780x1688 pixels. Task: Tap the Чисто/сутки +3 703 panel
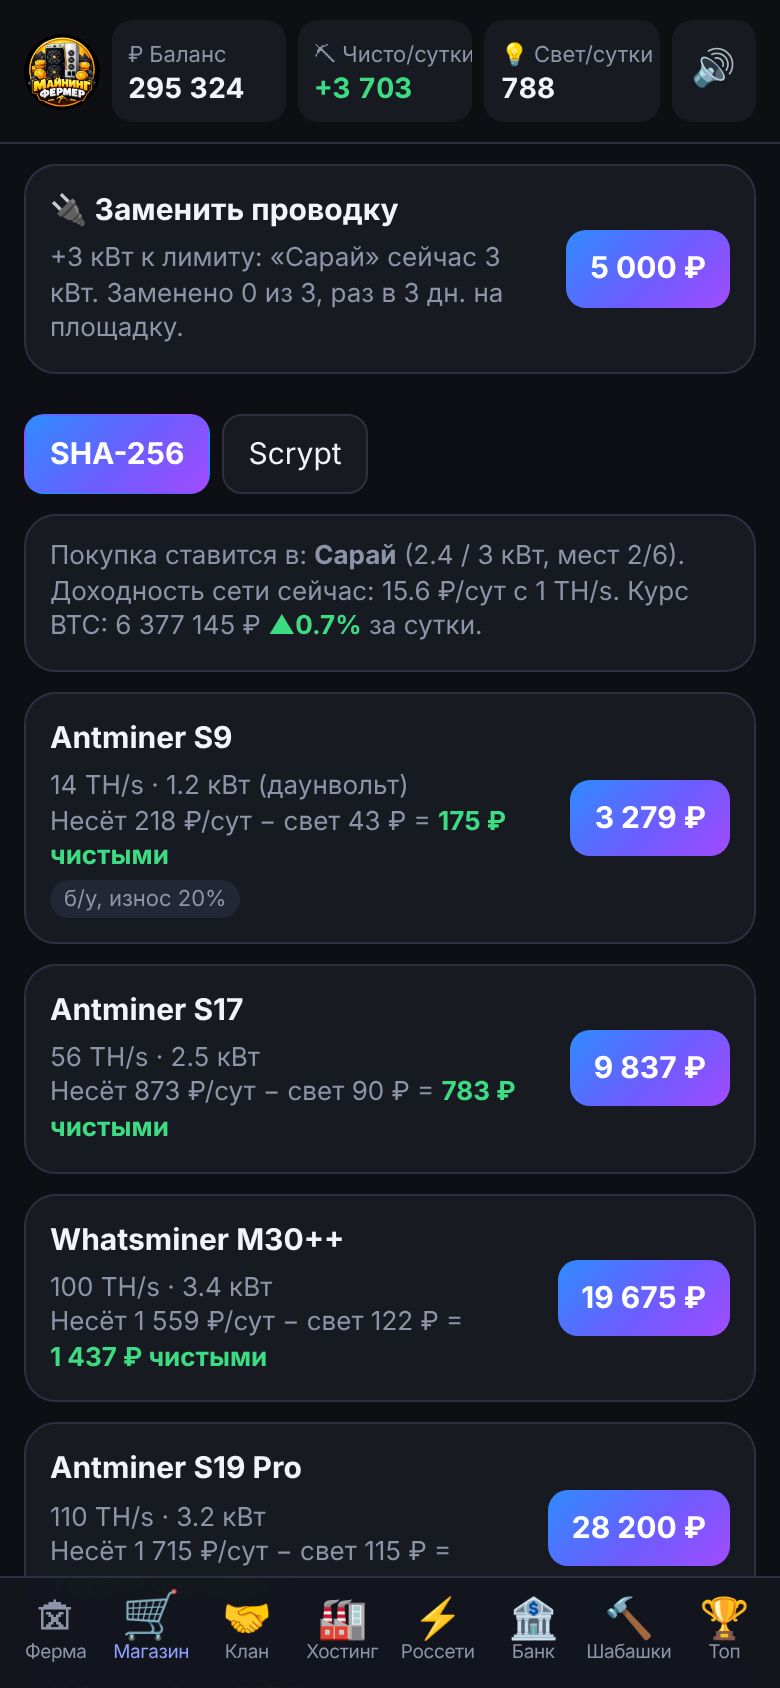point(385,71)
